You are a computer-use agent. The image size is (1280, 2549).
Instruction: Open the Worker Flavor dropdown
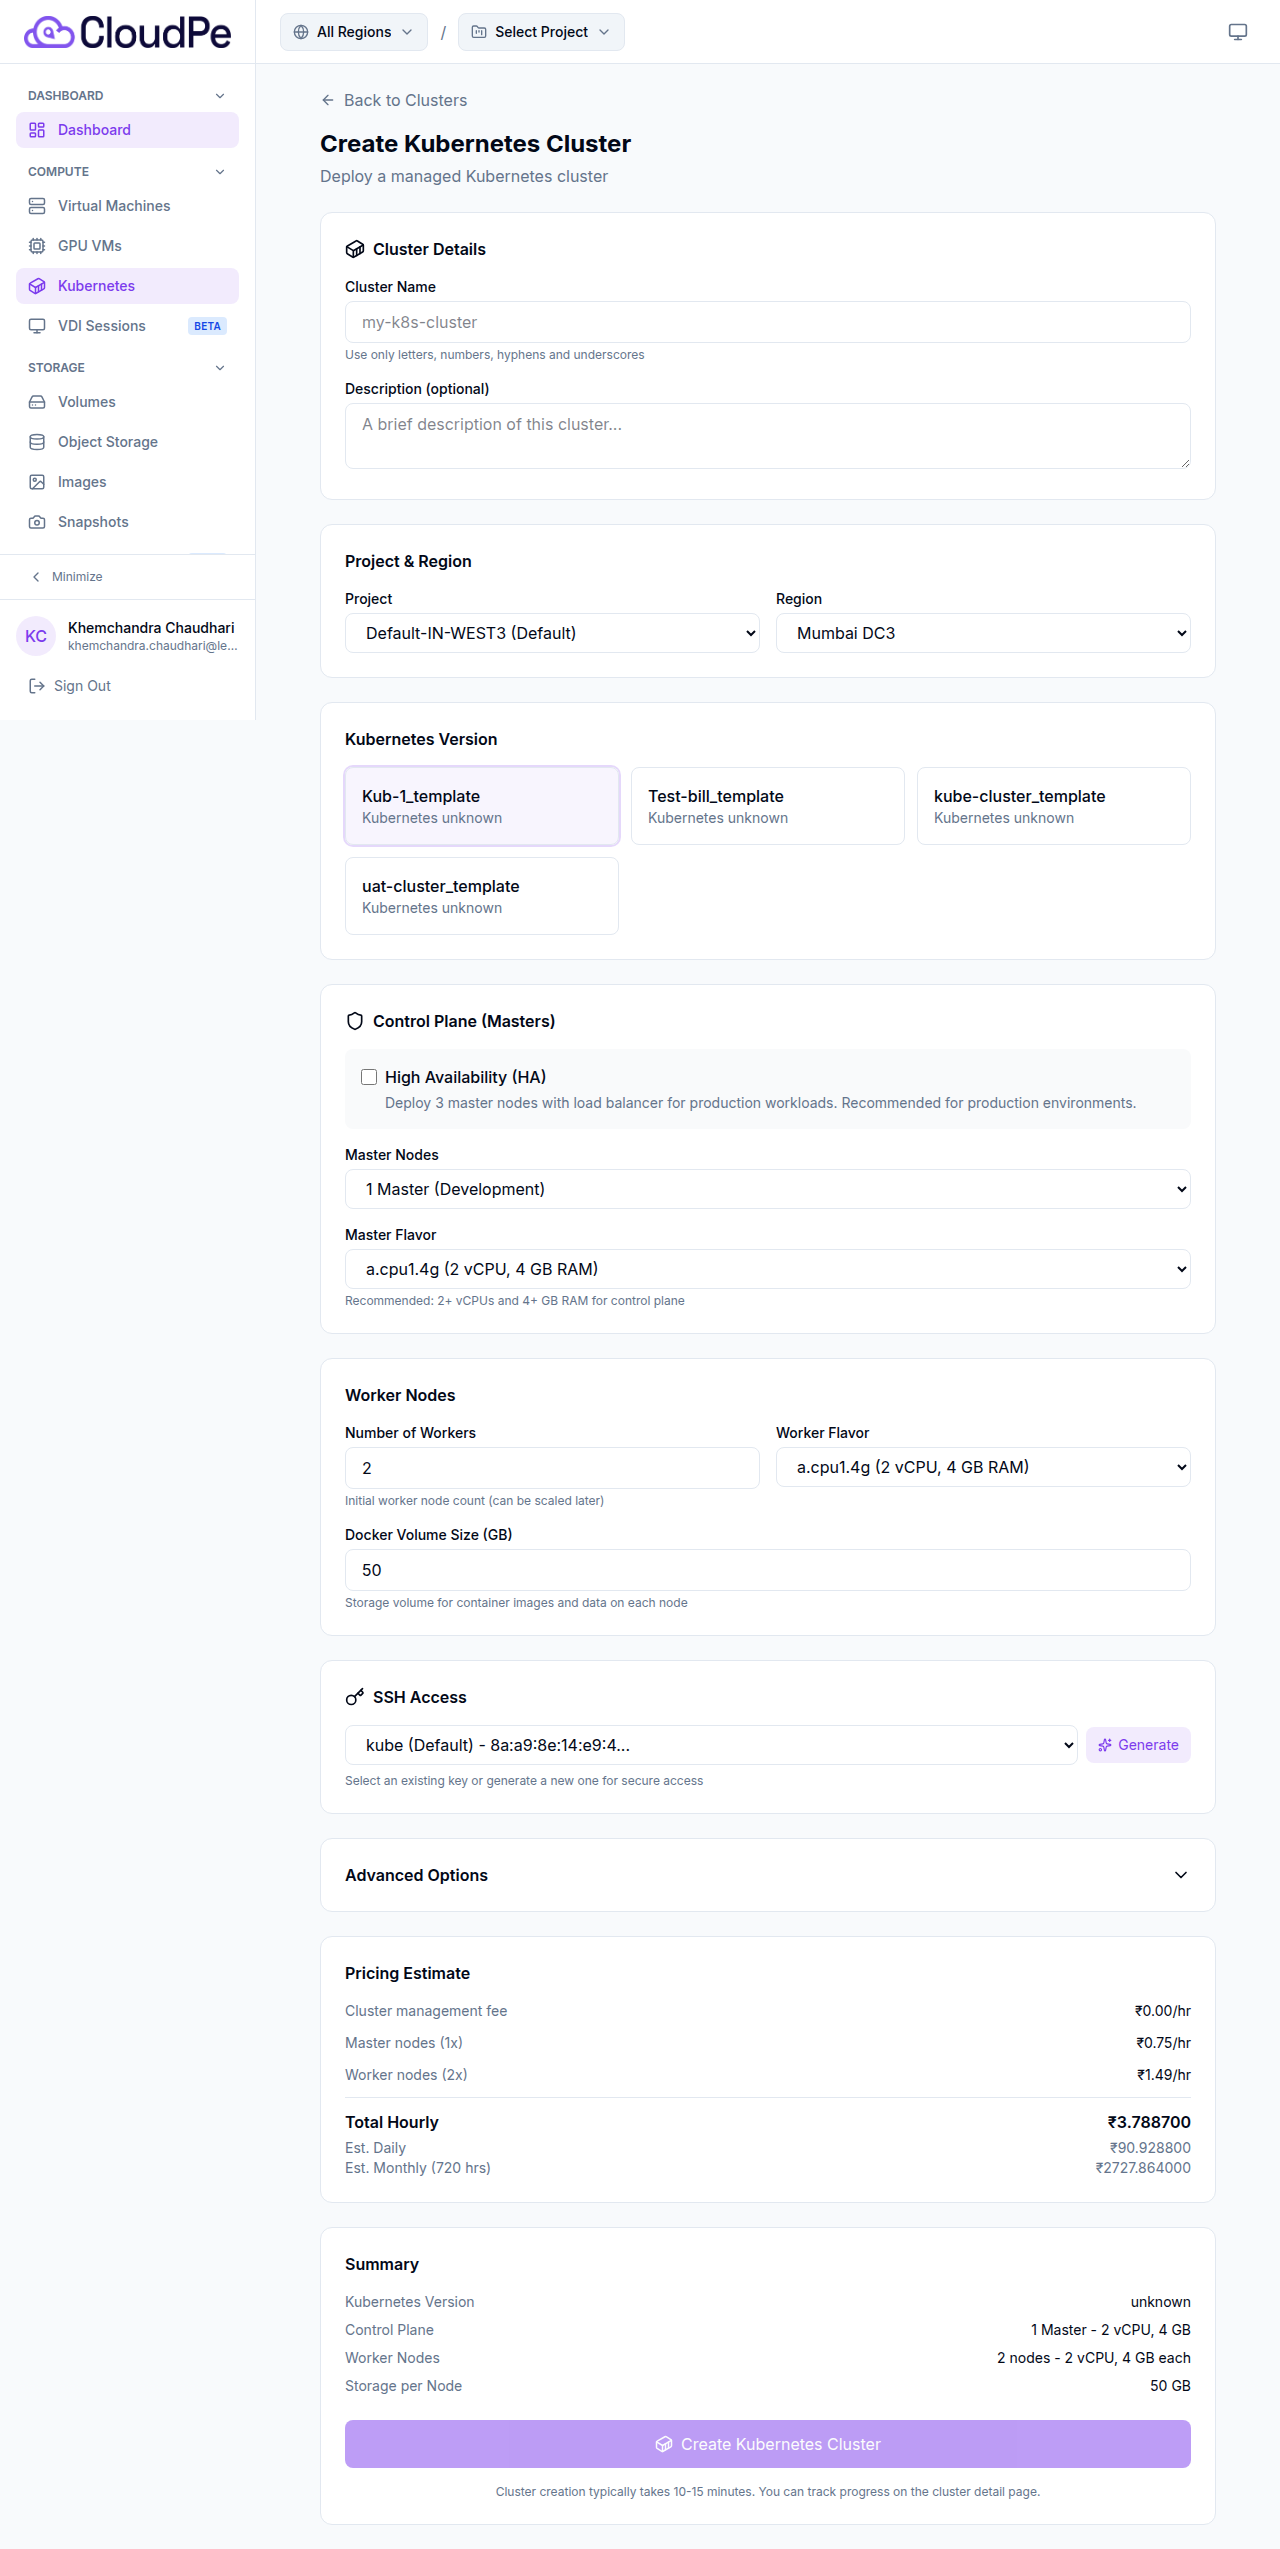(x=983, y=1467)
